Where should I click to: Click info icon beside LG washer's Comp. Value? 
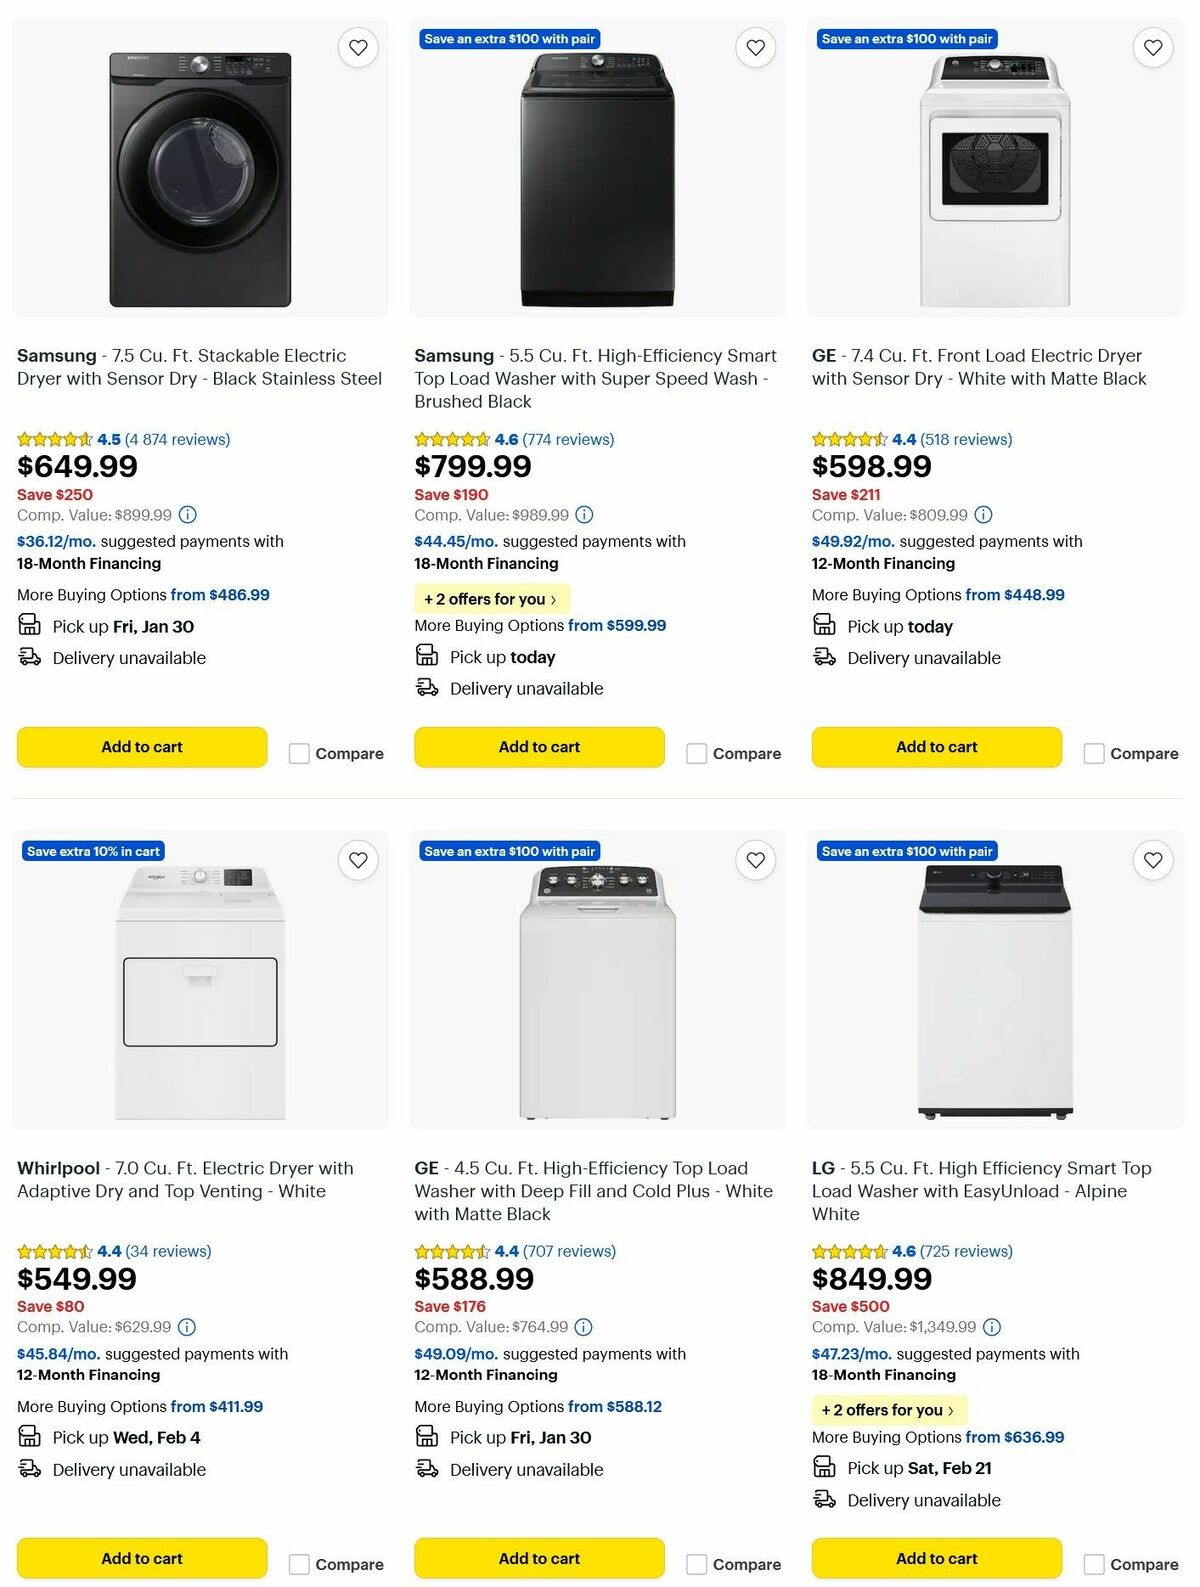point(991,1327)
